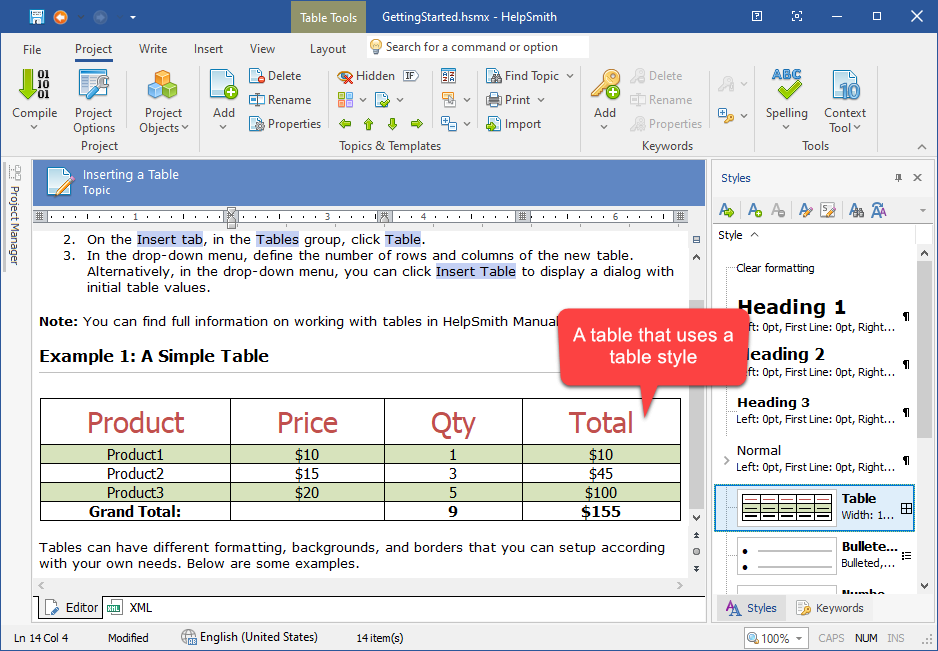Image resolution: width=938 pixels, height=651 pixels.
Task: Move topic up with green arrow
Action: 368,124
